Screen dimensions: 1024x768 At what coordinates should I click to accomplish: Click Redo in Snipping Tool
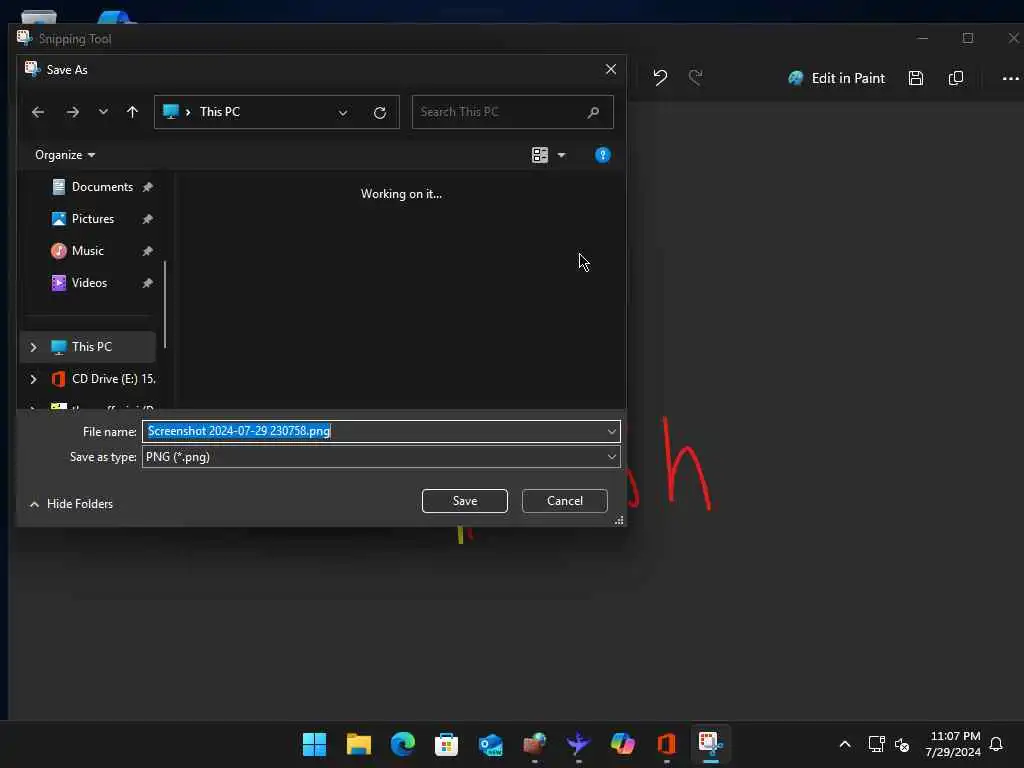(x=696, y=78)
